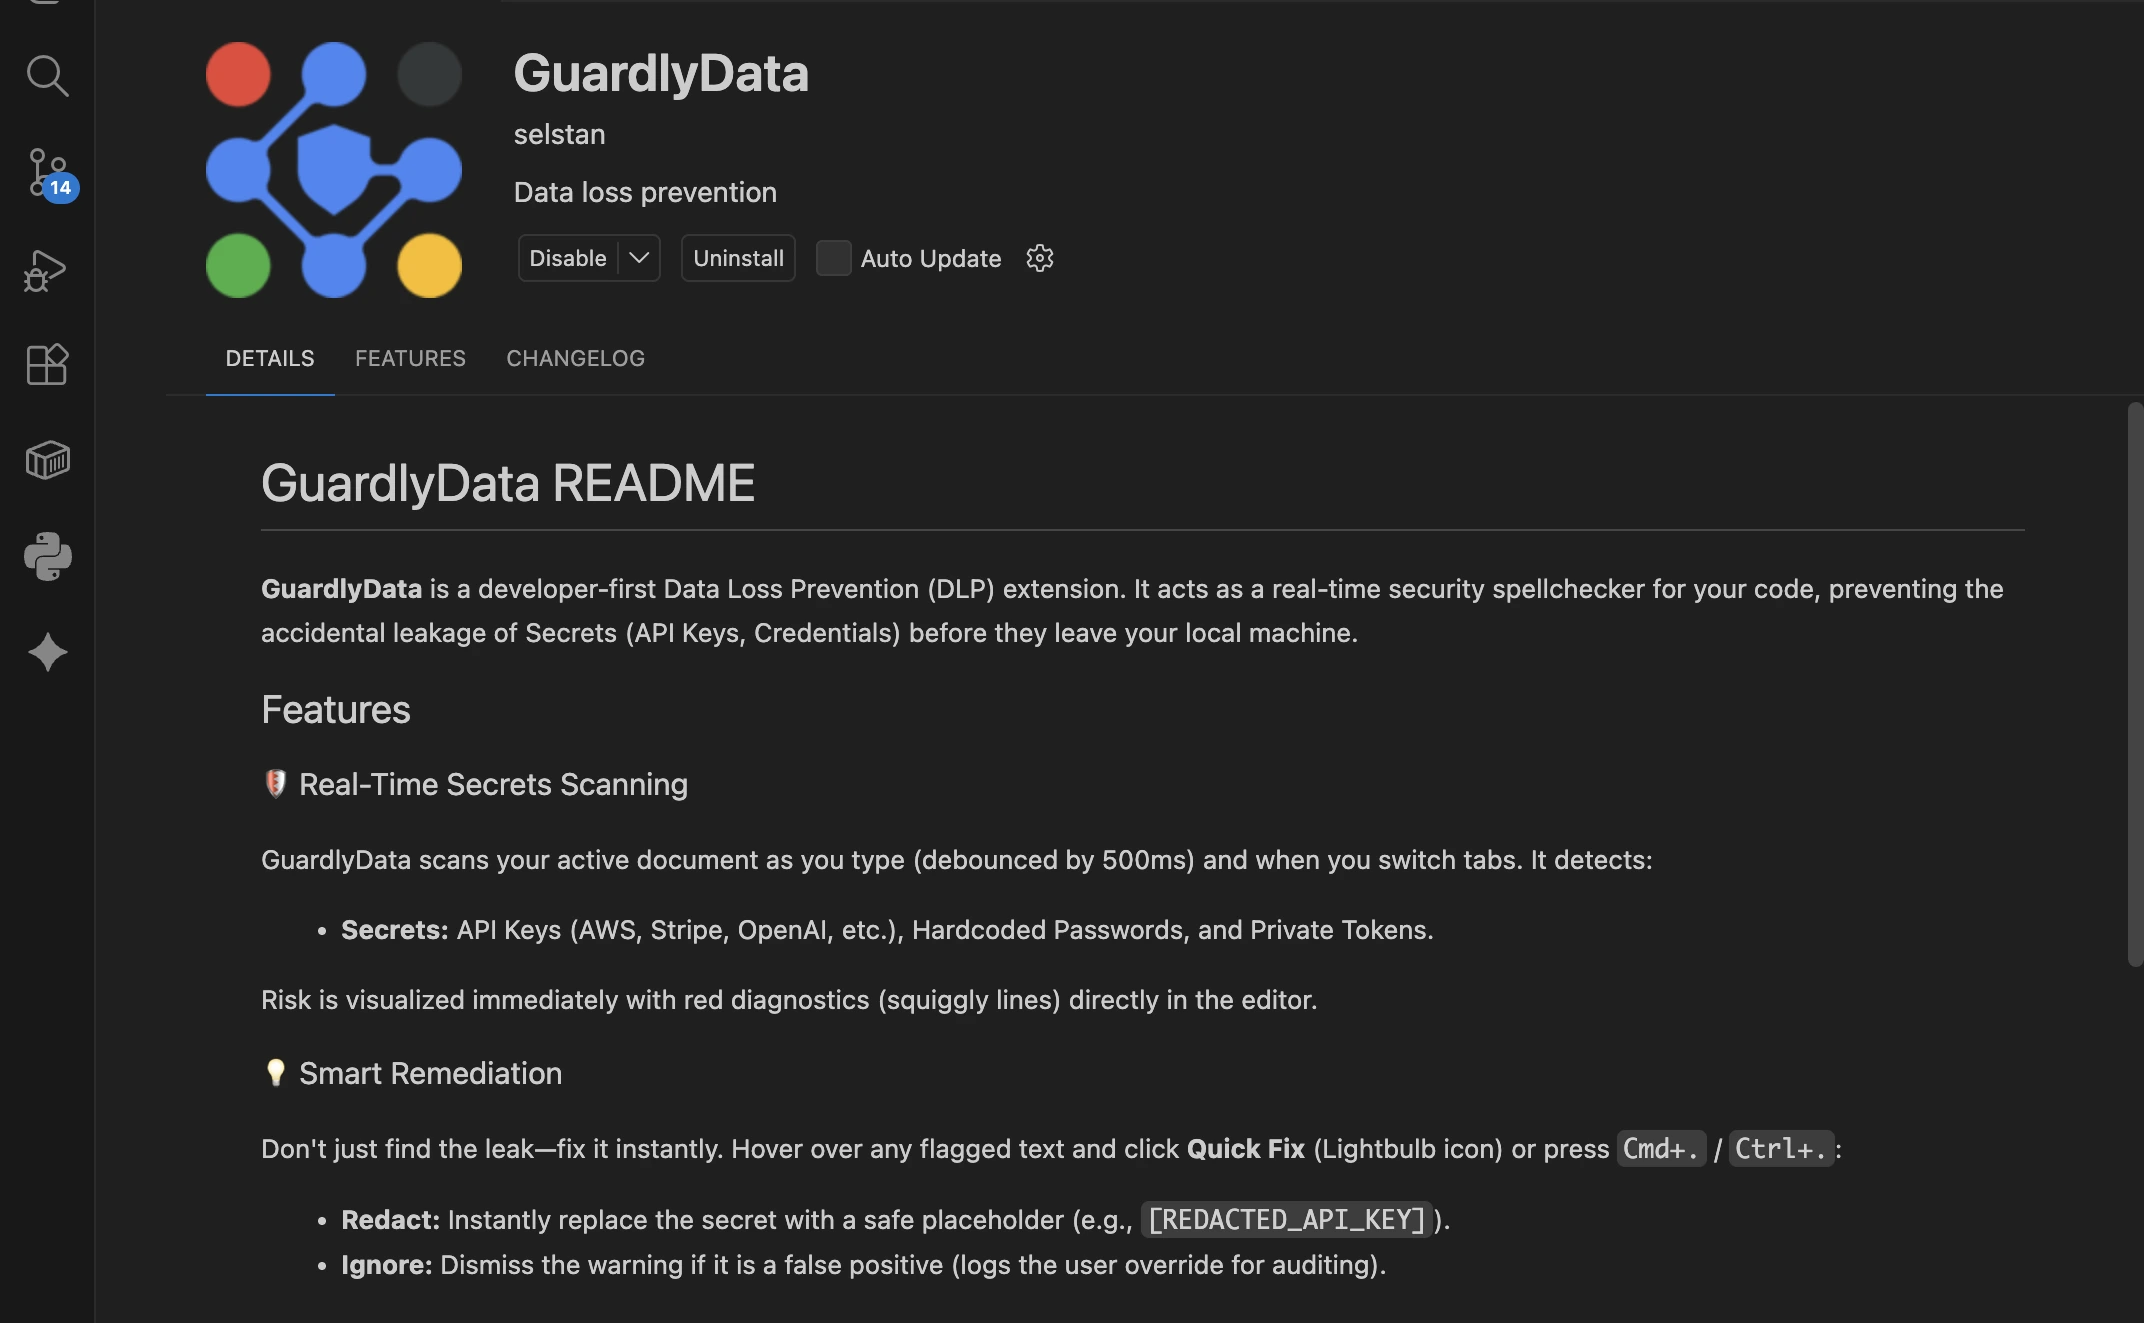2144x1323 pixels.
Task: Open the Python view in sidebar
Action: (47, 556)
